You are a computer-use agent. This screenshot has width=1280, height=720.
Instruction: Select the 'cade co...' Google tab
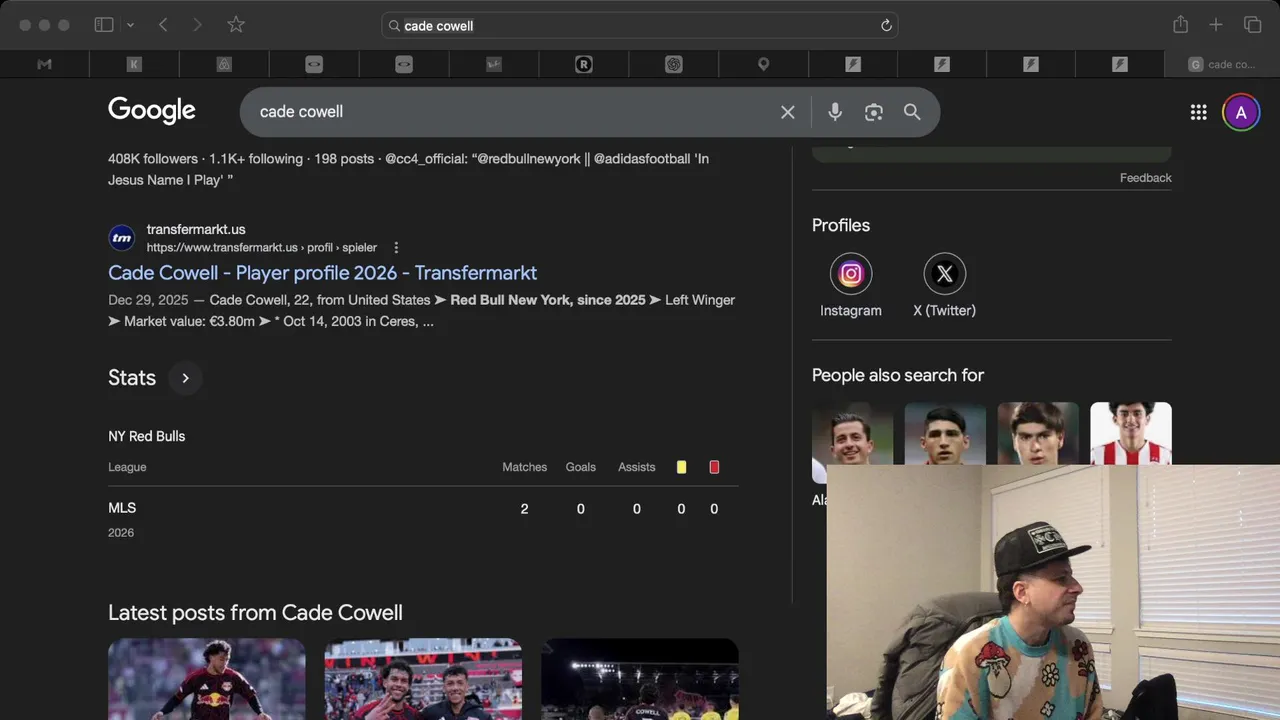click(x=1222, y=64)
